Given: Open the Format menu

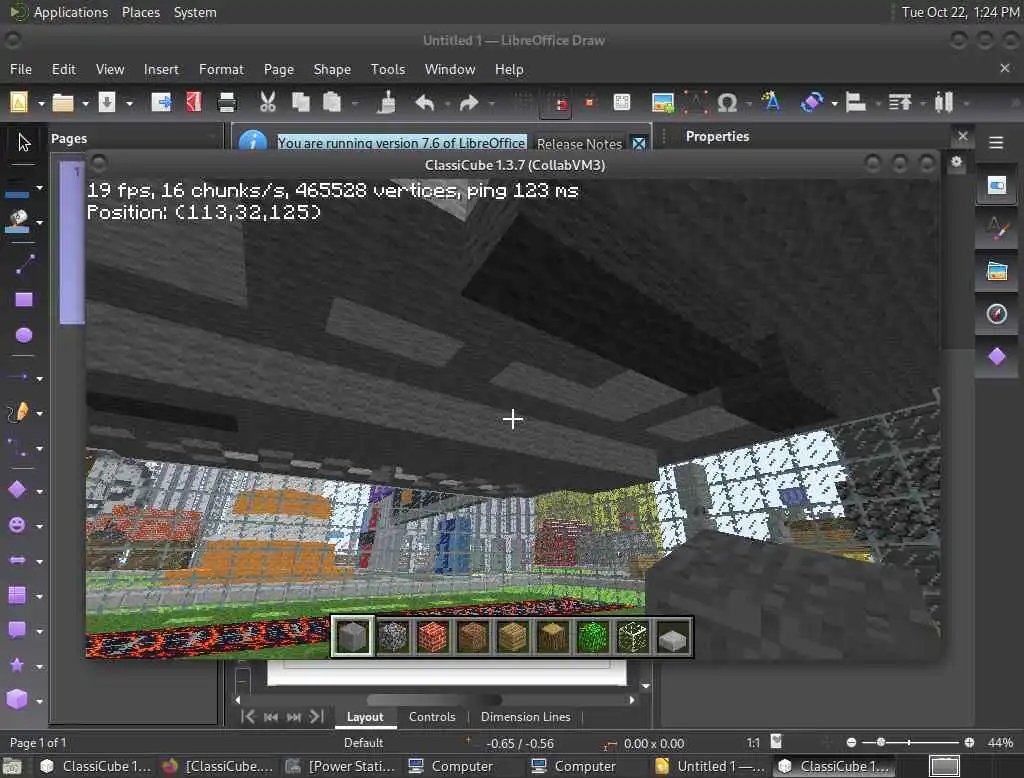Looking at the screenshot, I should [221, 69].
